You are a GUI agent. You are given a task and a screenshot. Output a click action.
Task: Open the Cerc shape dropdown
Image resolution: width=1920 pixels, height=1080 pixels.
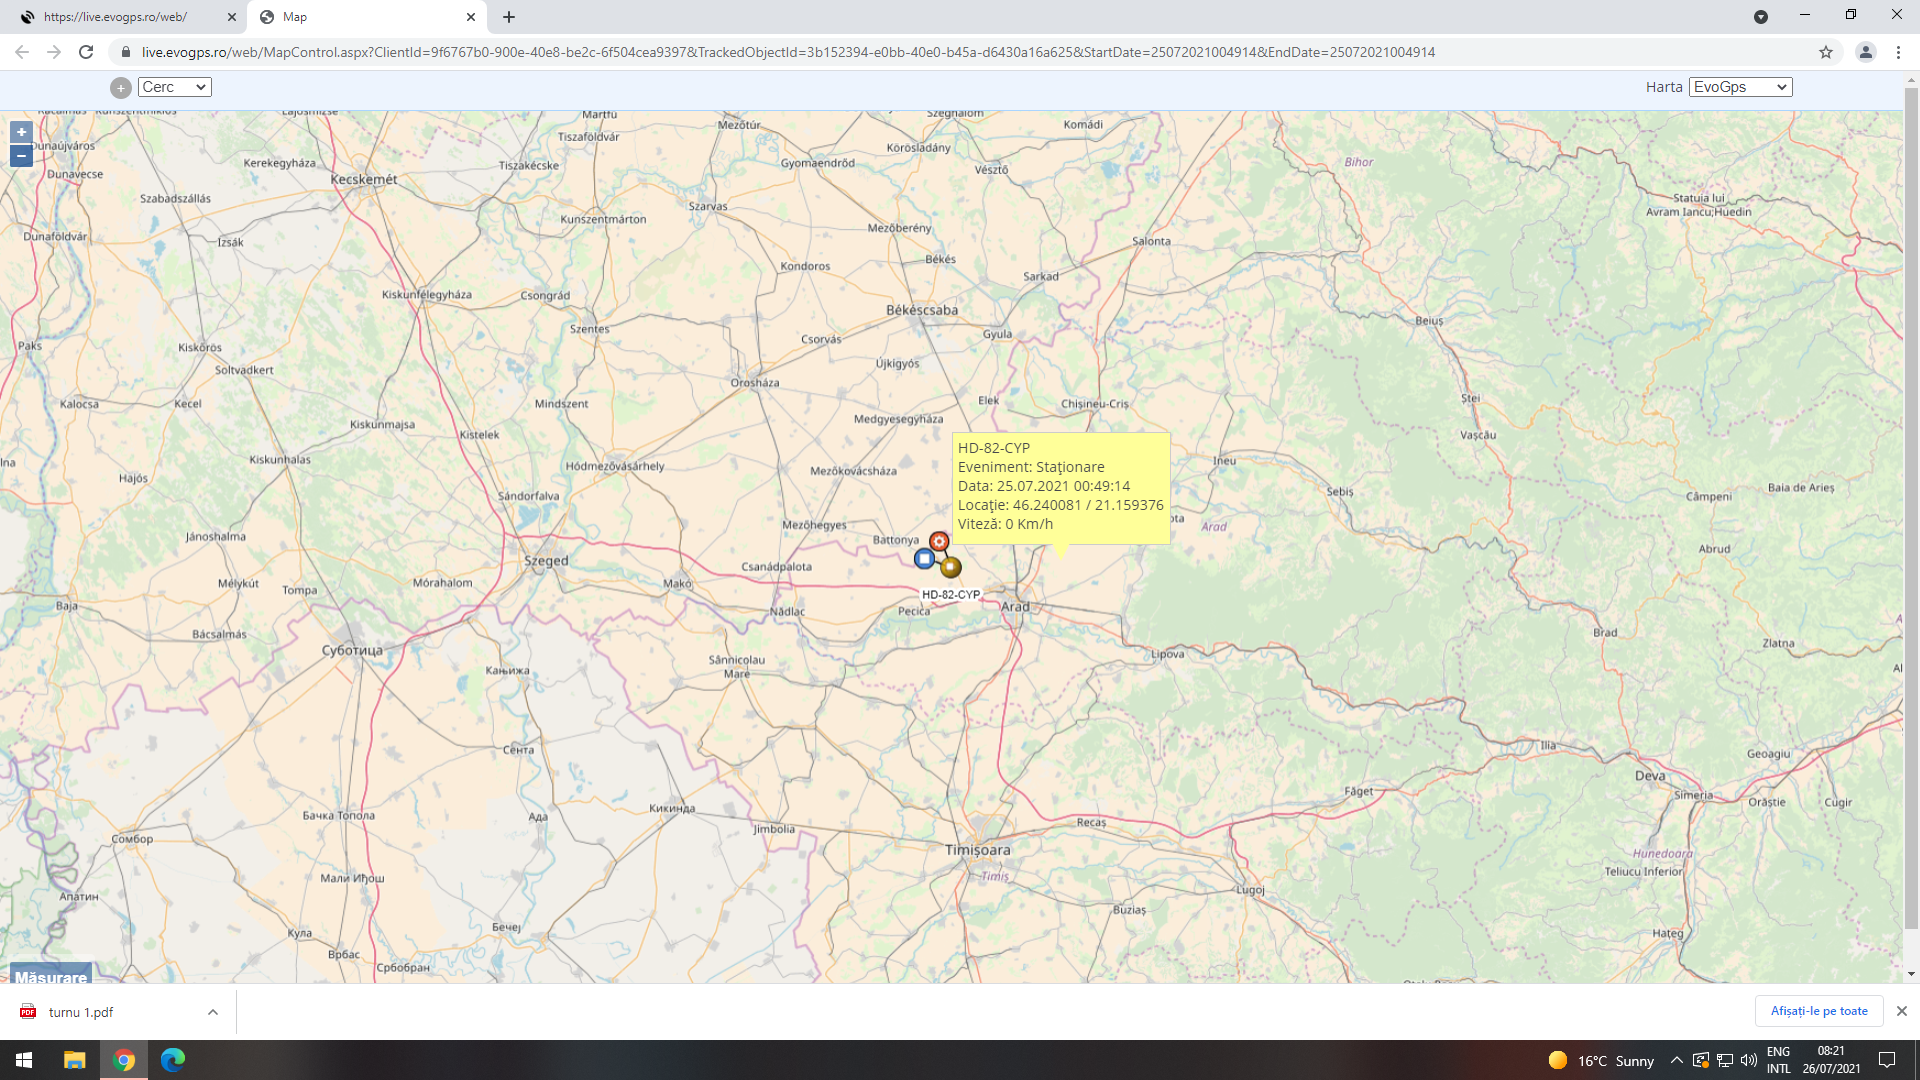[175, 87]
